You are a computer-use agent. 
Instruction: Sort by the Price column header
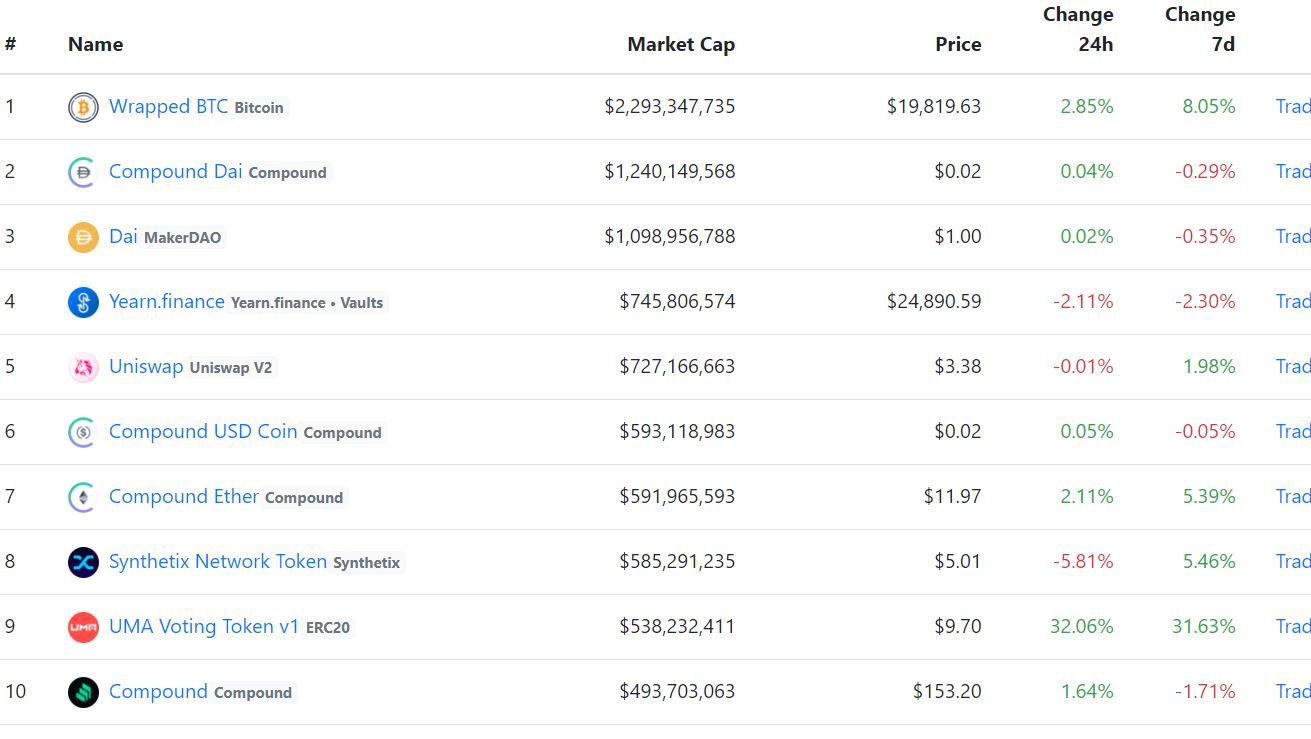[x=957, y=44]
